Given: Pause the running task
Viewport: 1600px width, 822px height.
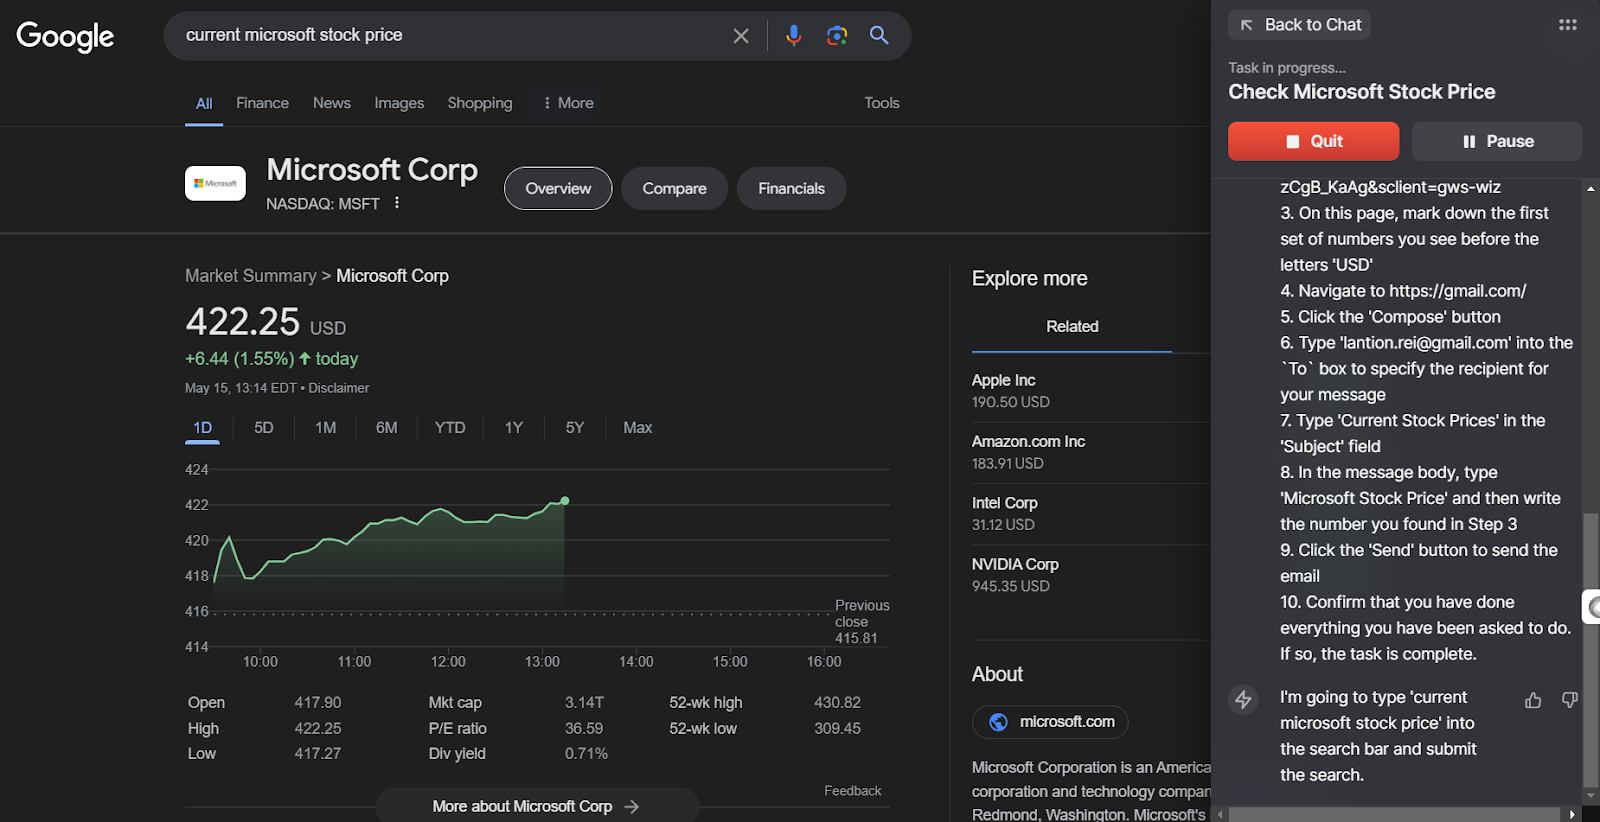Looking at the screenshot, I should 1497,141.
